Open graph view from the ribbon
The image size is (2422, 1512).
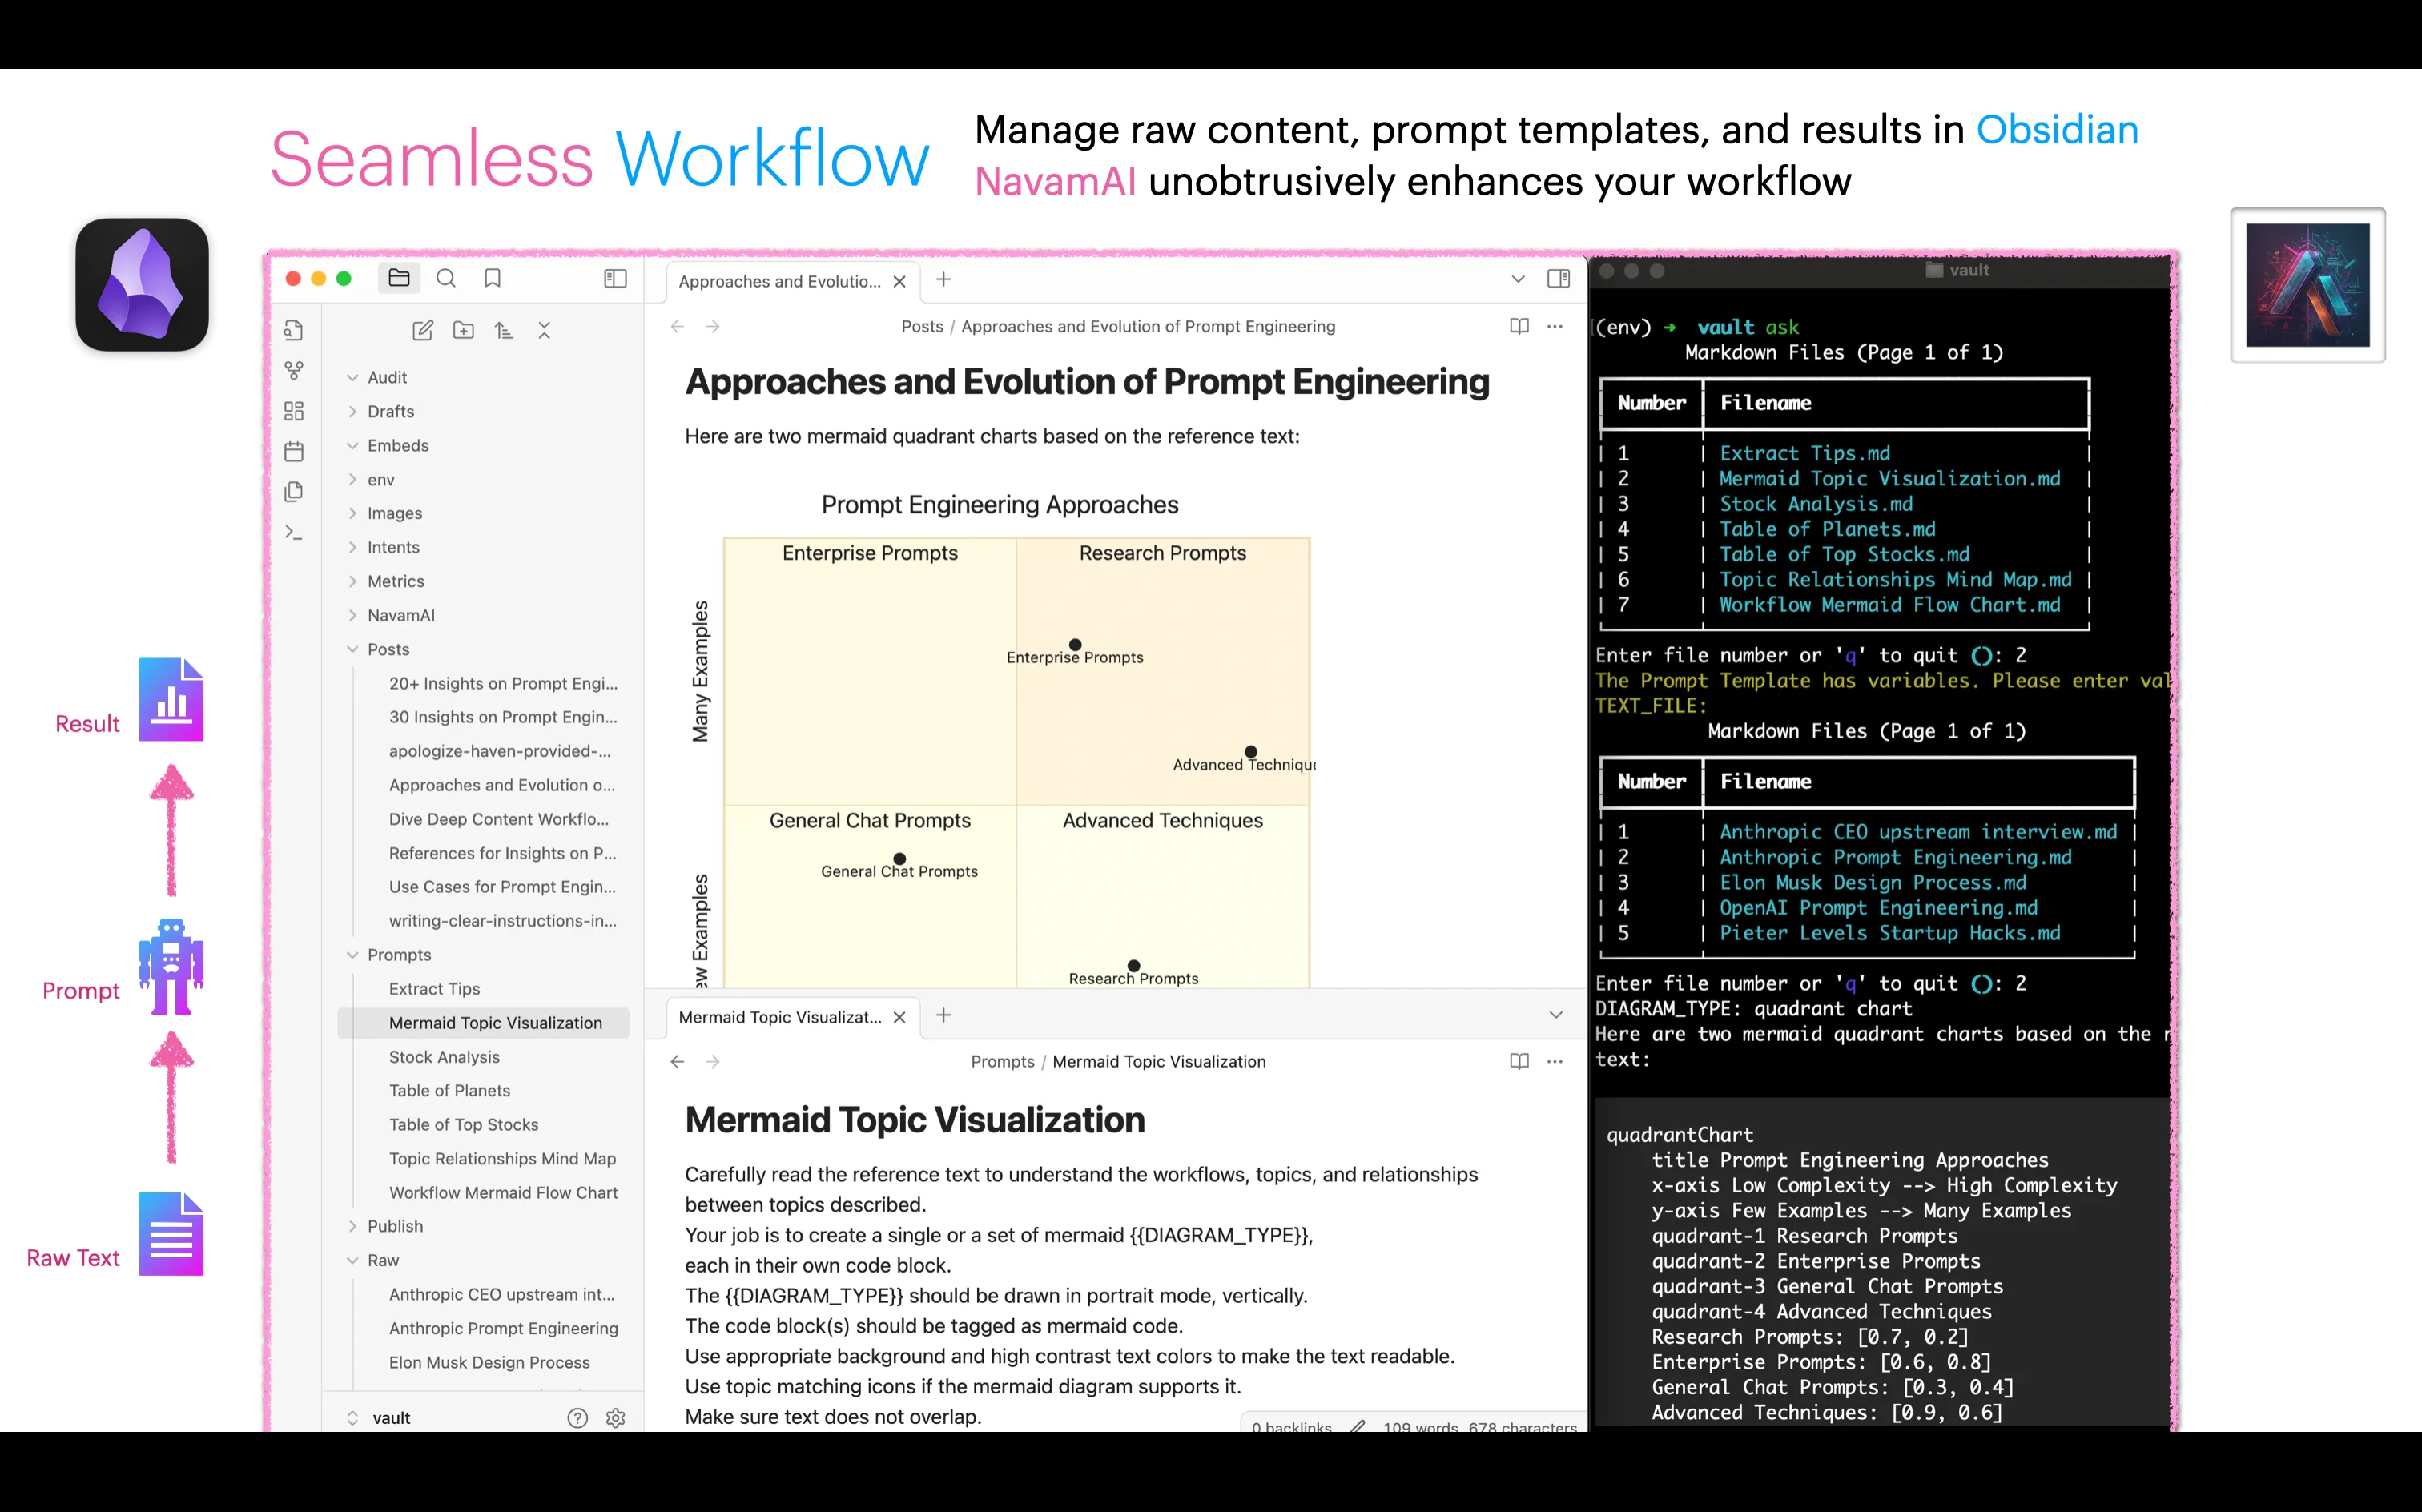click(x=294, y=371)
